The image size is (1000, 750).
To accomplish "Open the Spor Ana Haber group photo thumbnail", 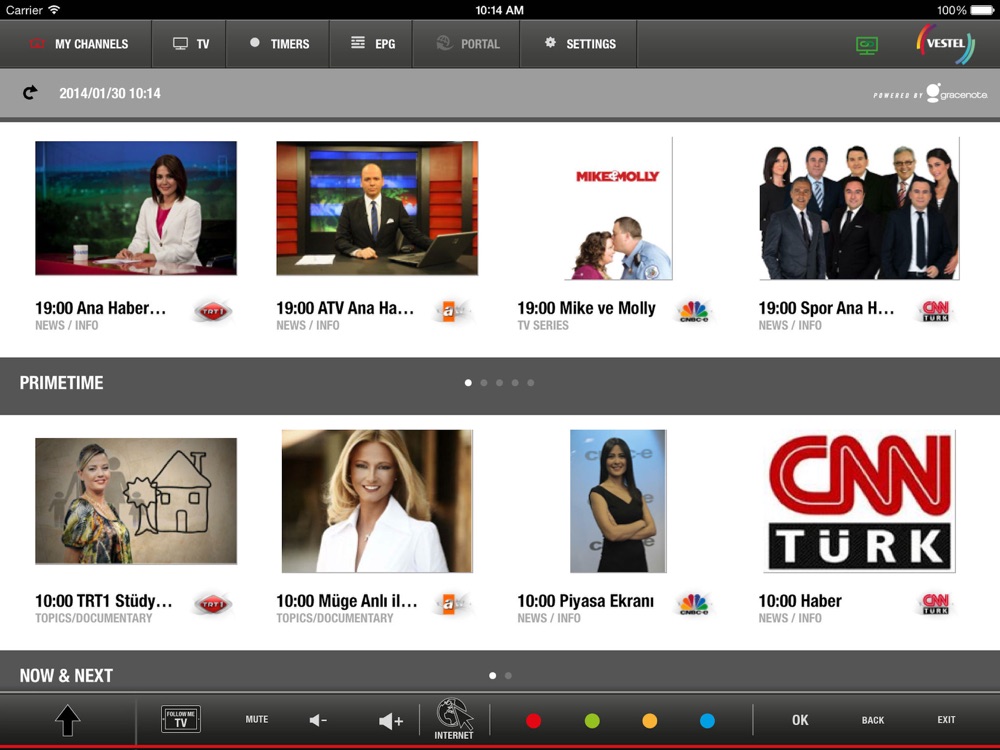I will click(x=859, y=208).
